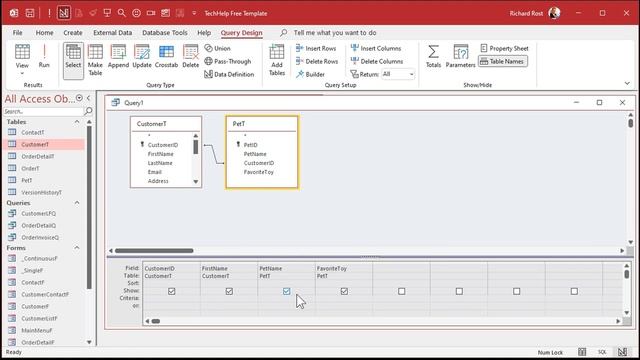Click the design grid horizontal scrollbar thumb
The width and height of the screenshot is (640, 360).
(156, 321)
